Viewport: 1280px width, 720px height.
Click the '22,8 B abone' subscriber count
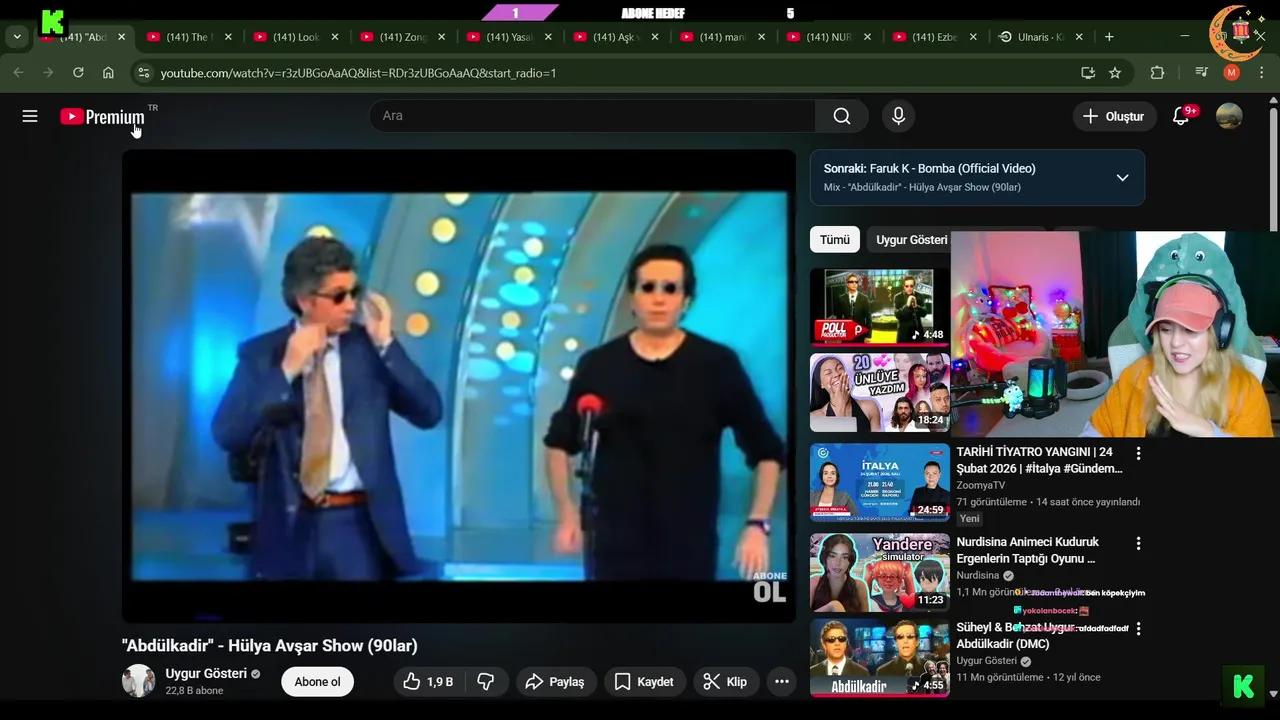point(194,691)
